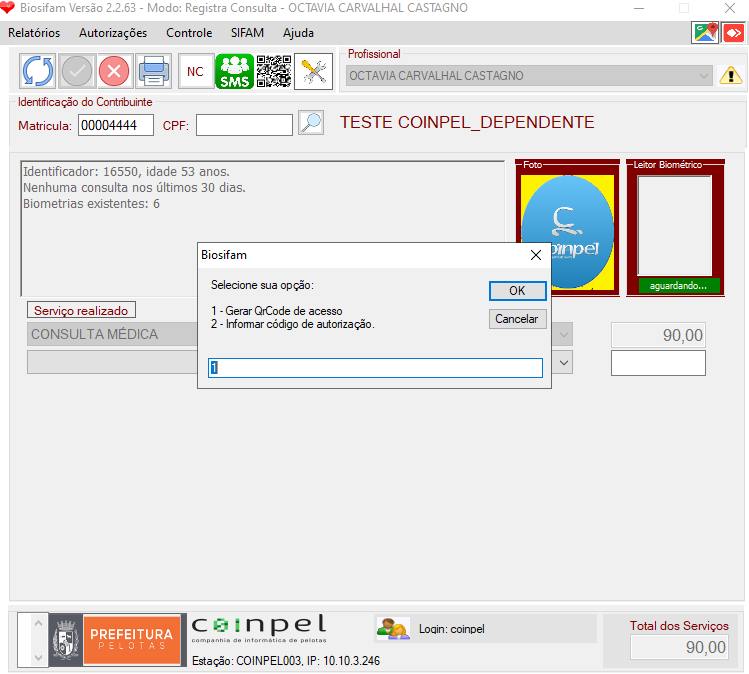Click the Nenhuma consulta nos últimos 30 dias line
Screen dimensions: 749x674
click(x=134, y=188)
